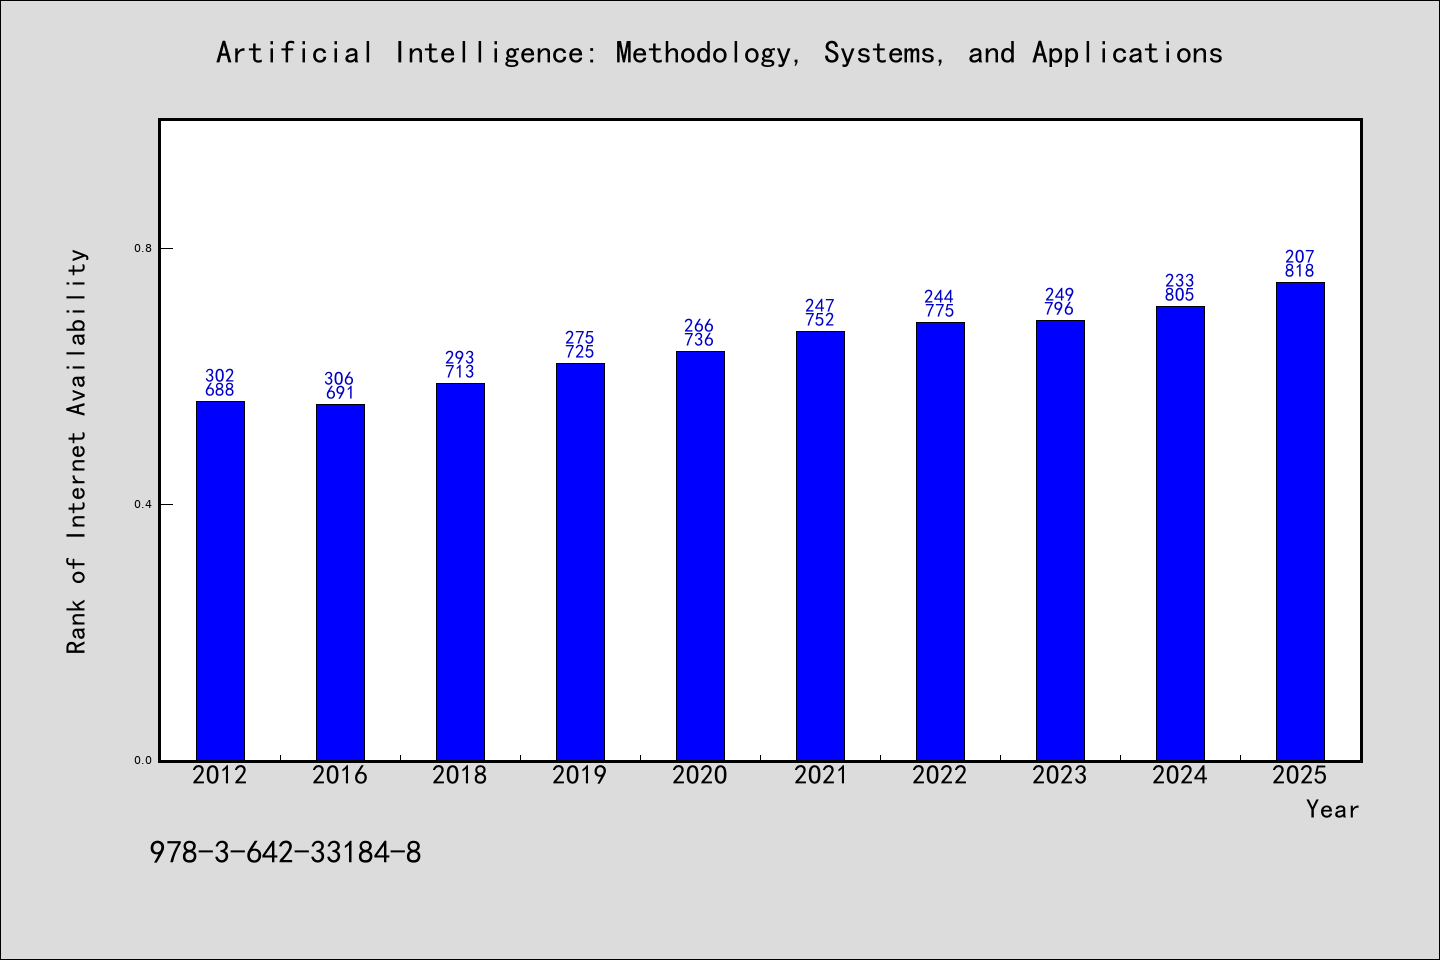Select the '247' value label

coord(820,306)
